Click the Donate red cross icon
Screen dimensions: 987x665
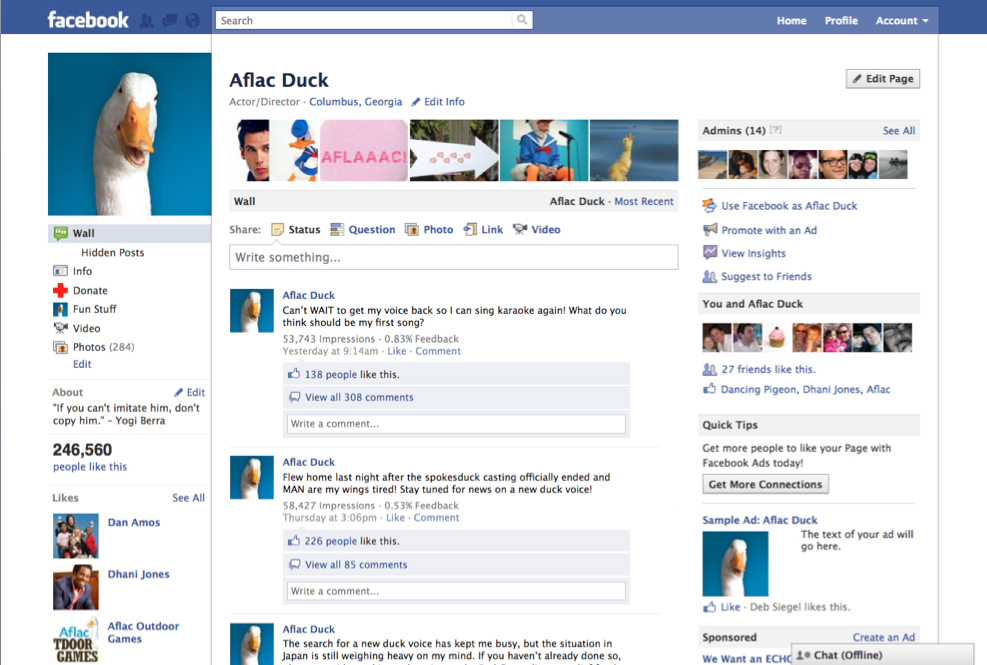[x=61, y=291]
